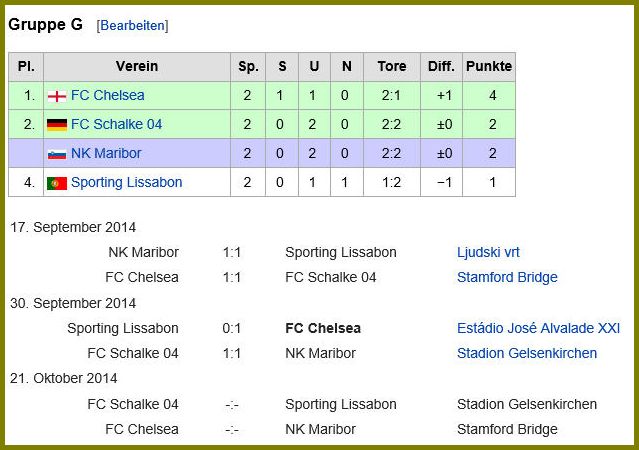Open the FC Schalke 04 link in table
This screenshot has width=639, height=450.
coord(117,124)
